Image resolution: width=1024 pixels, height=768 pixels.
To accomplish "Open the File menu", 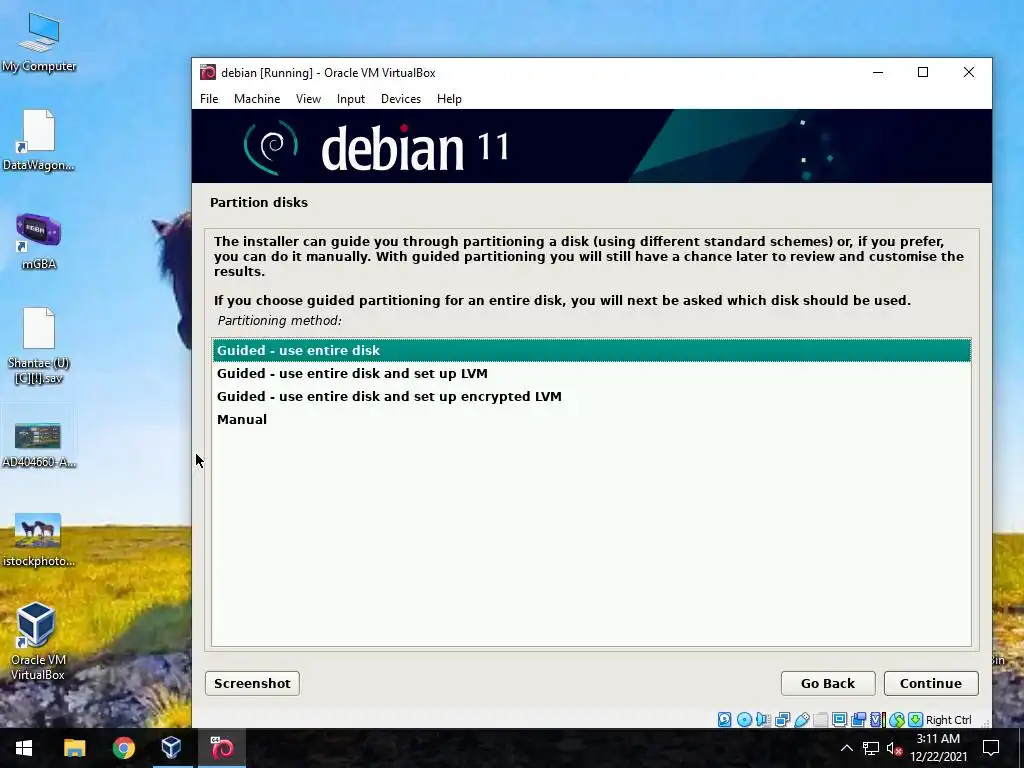I will [x=209, y=99].
